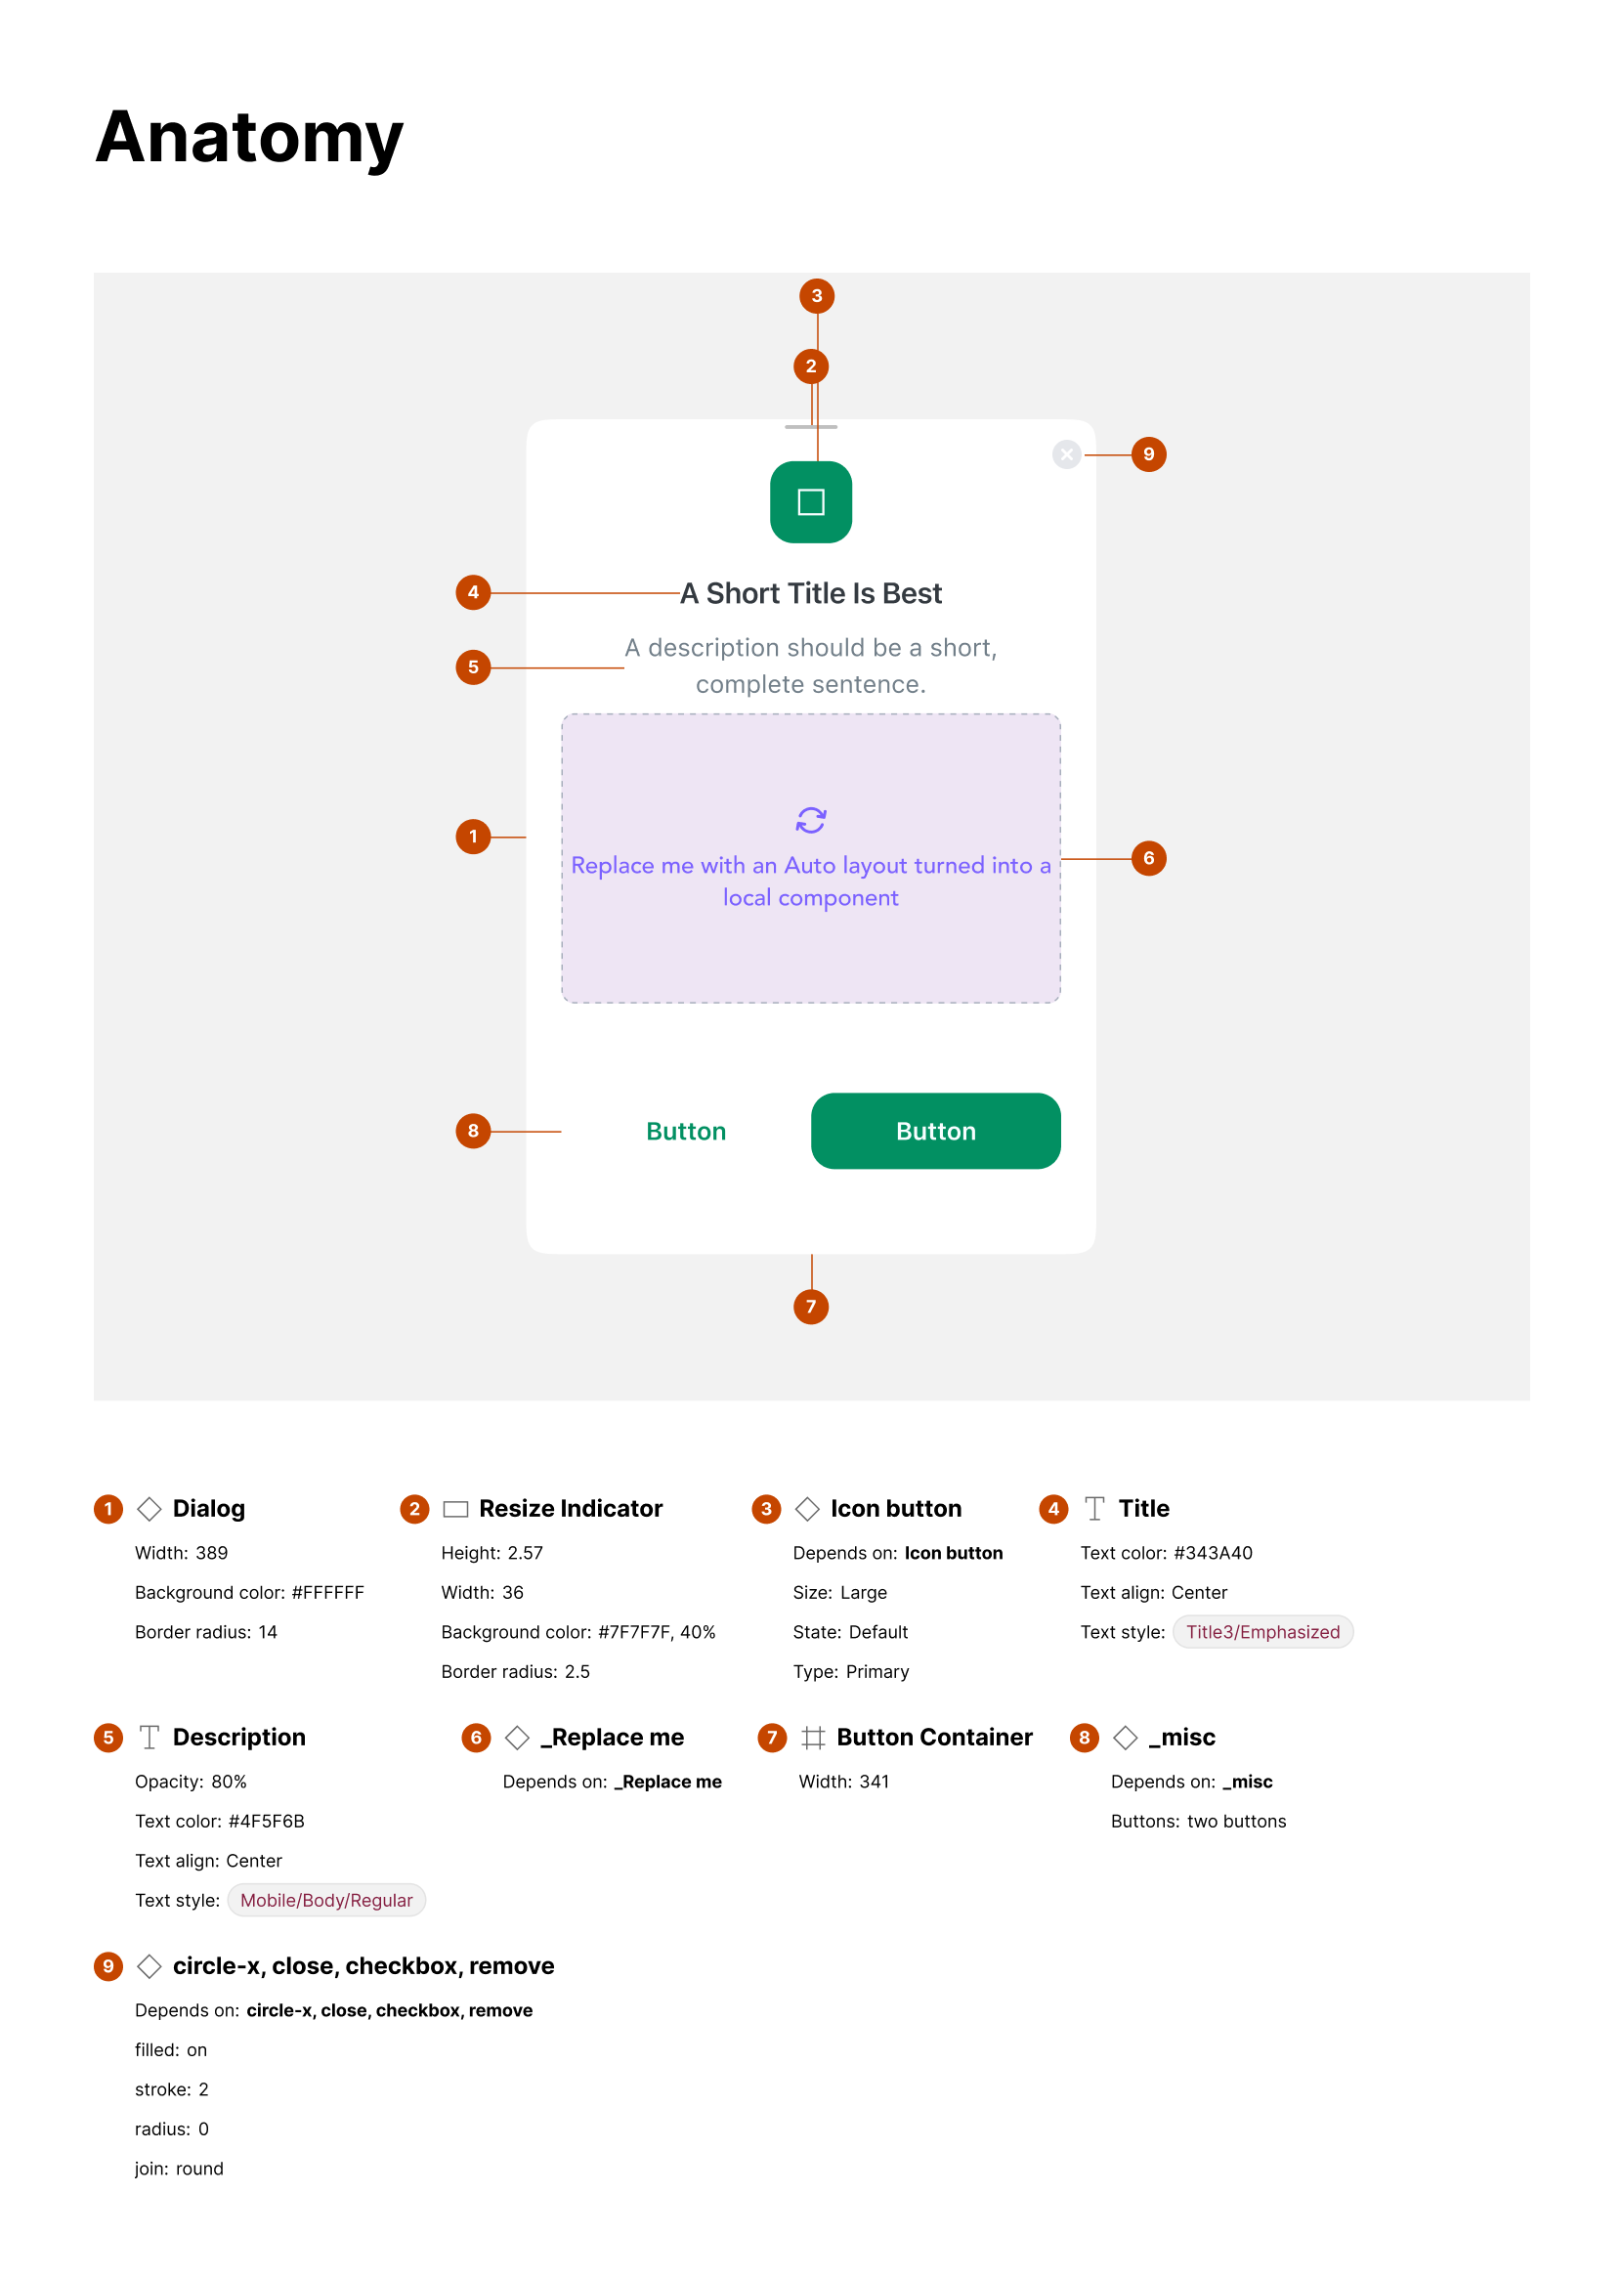Click the Title3/Emphasized text style tag
The height and width of the screenshot is (2279, 1624).
tap(1262, 1632)
